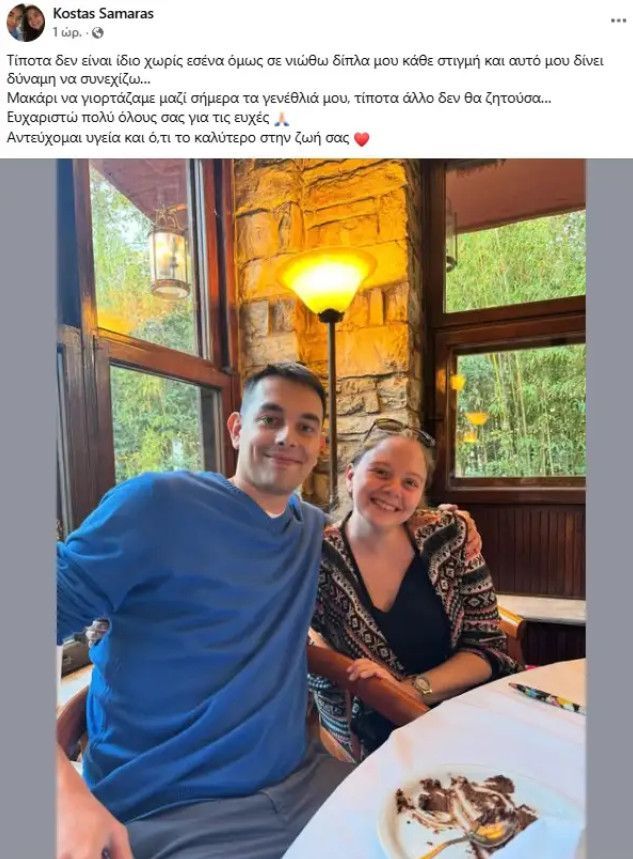The height and width of the screenshot is (859, 633).
Task: Open the three-dot post options menu
Action: [x=618, y=21]
